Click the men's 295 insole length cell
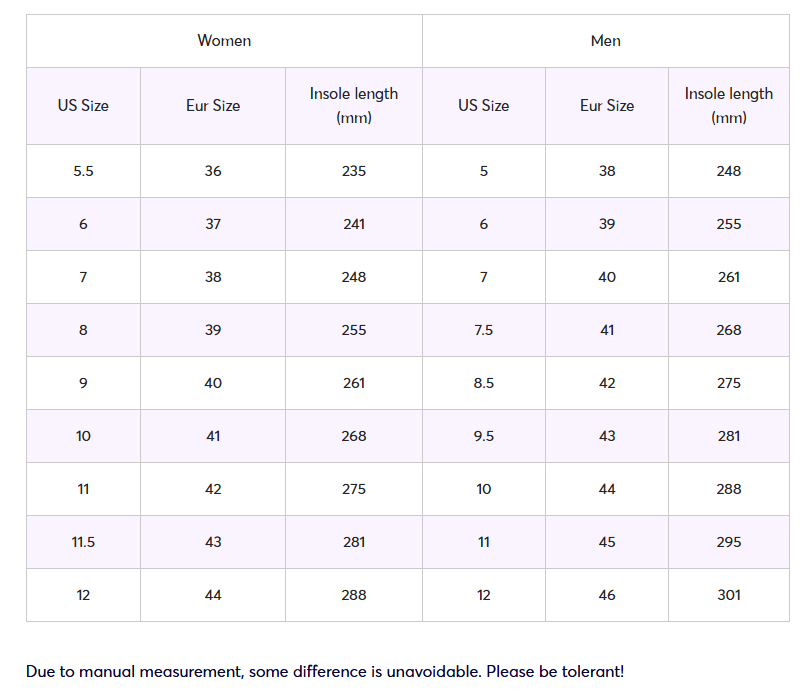 [x=728, y=542]
